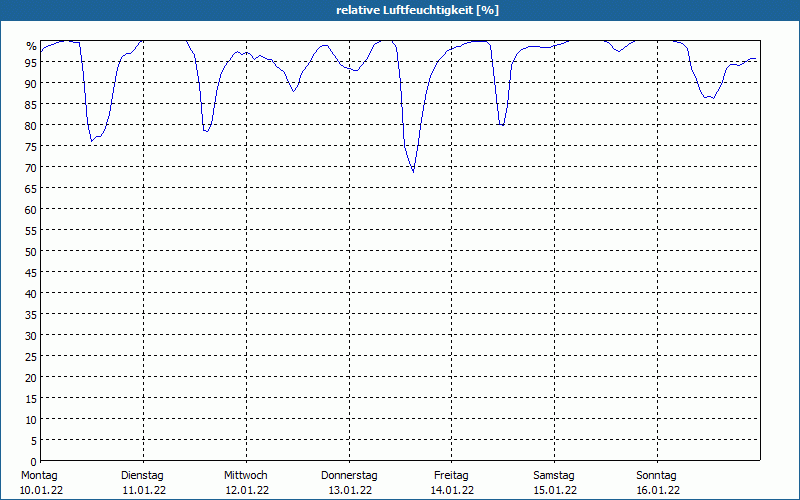Click the y-axis value '95'
Viewport: 800px width, 500px height.
coord(31,62)
